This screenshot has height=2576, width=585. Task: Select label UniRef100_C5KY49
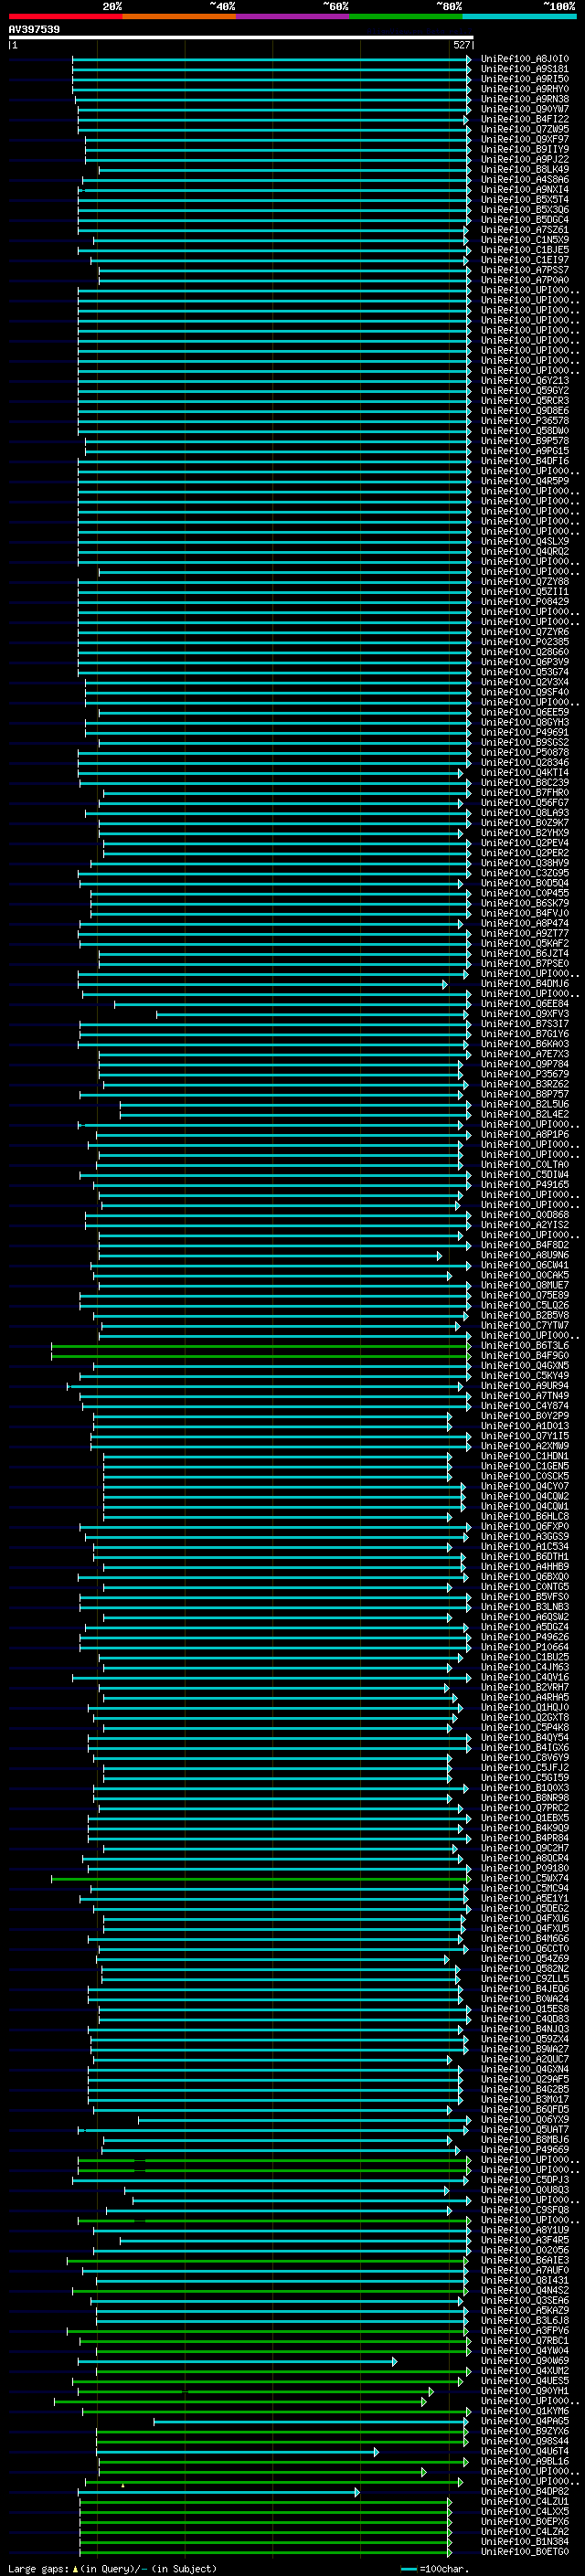(525, 1375)
